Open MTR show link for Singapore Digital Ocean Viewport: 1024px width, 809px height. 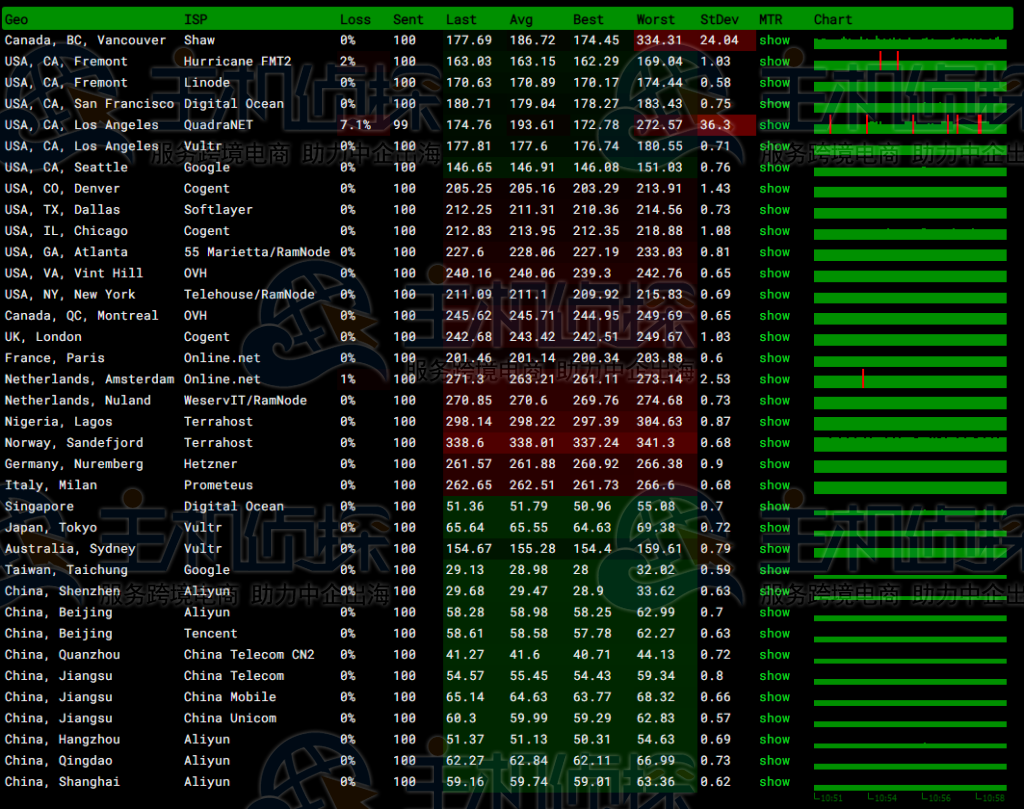774,507
